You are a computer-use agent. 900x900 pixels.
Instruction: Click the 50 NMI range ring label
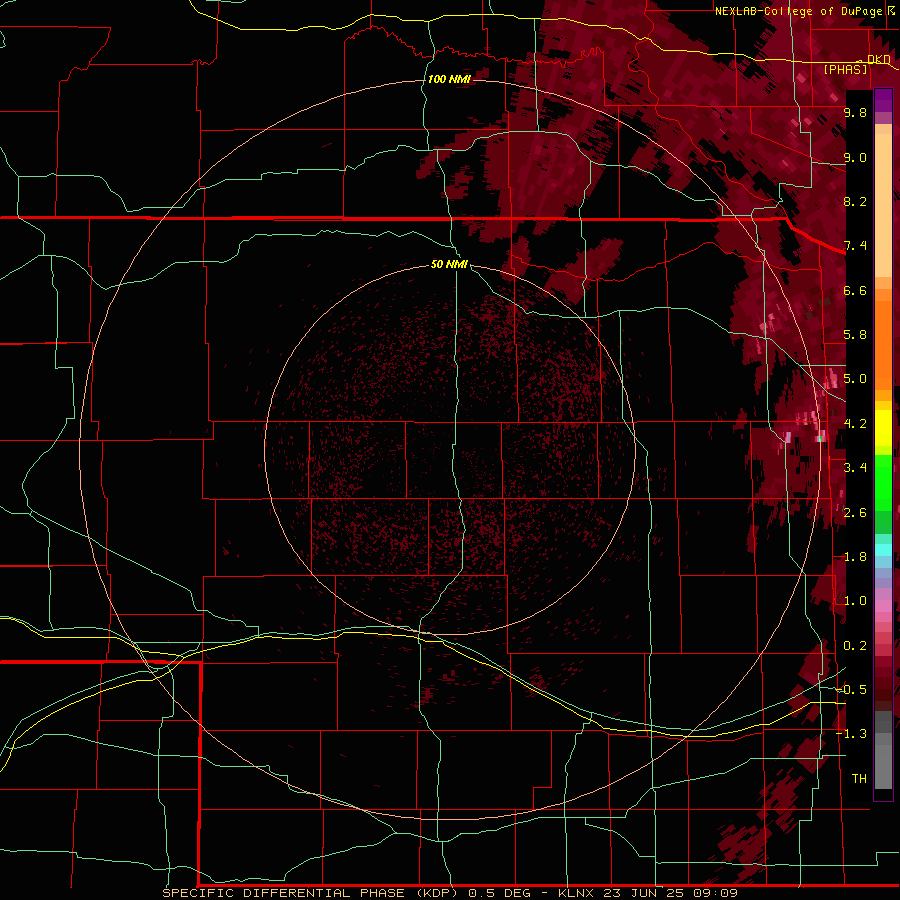[x=449, y=264]
